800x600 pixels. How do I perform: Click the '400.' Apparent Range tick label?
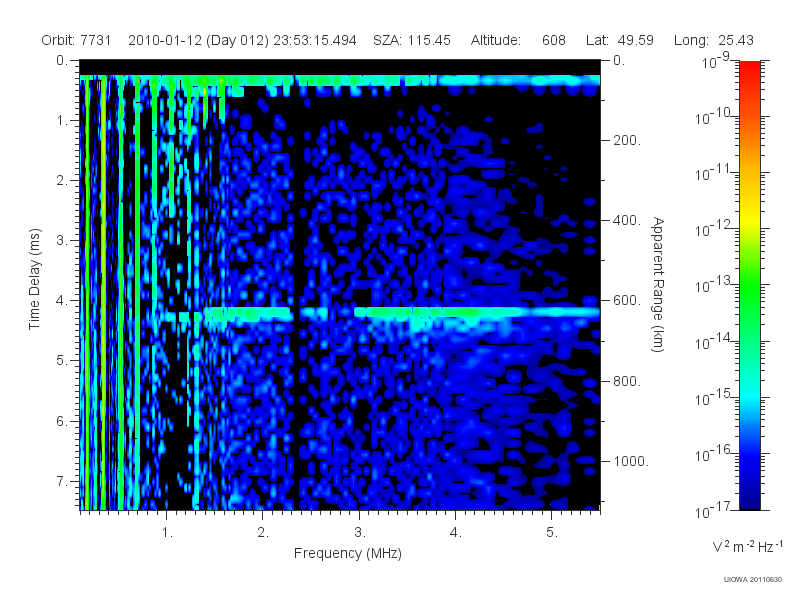(627, 220)
